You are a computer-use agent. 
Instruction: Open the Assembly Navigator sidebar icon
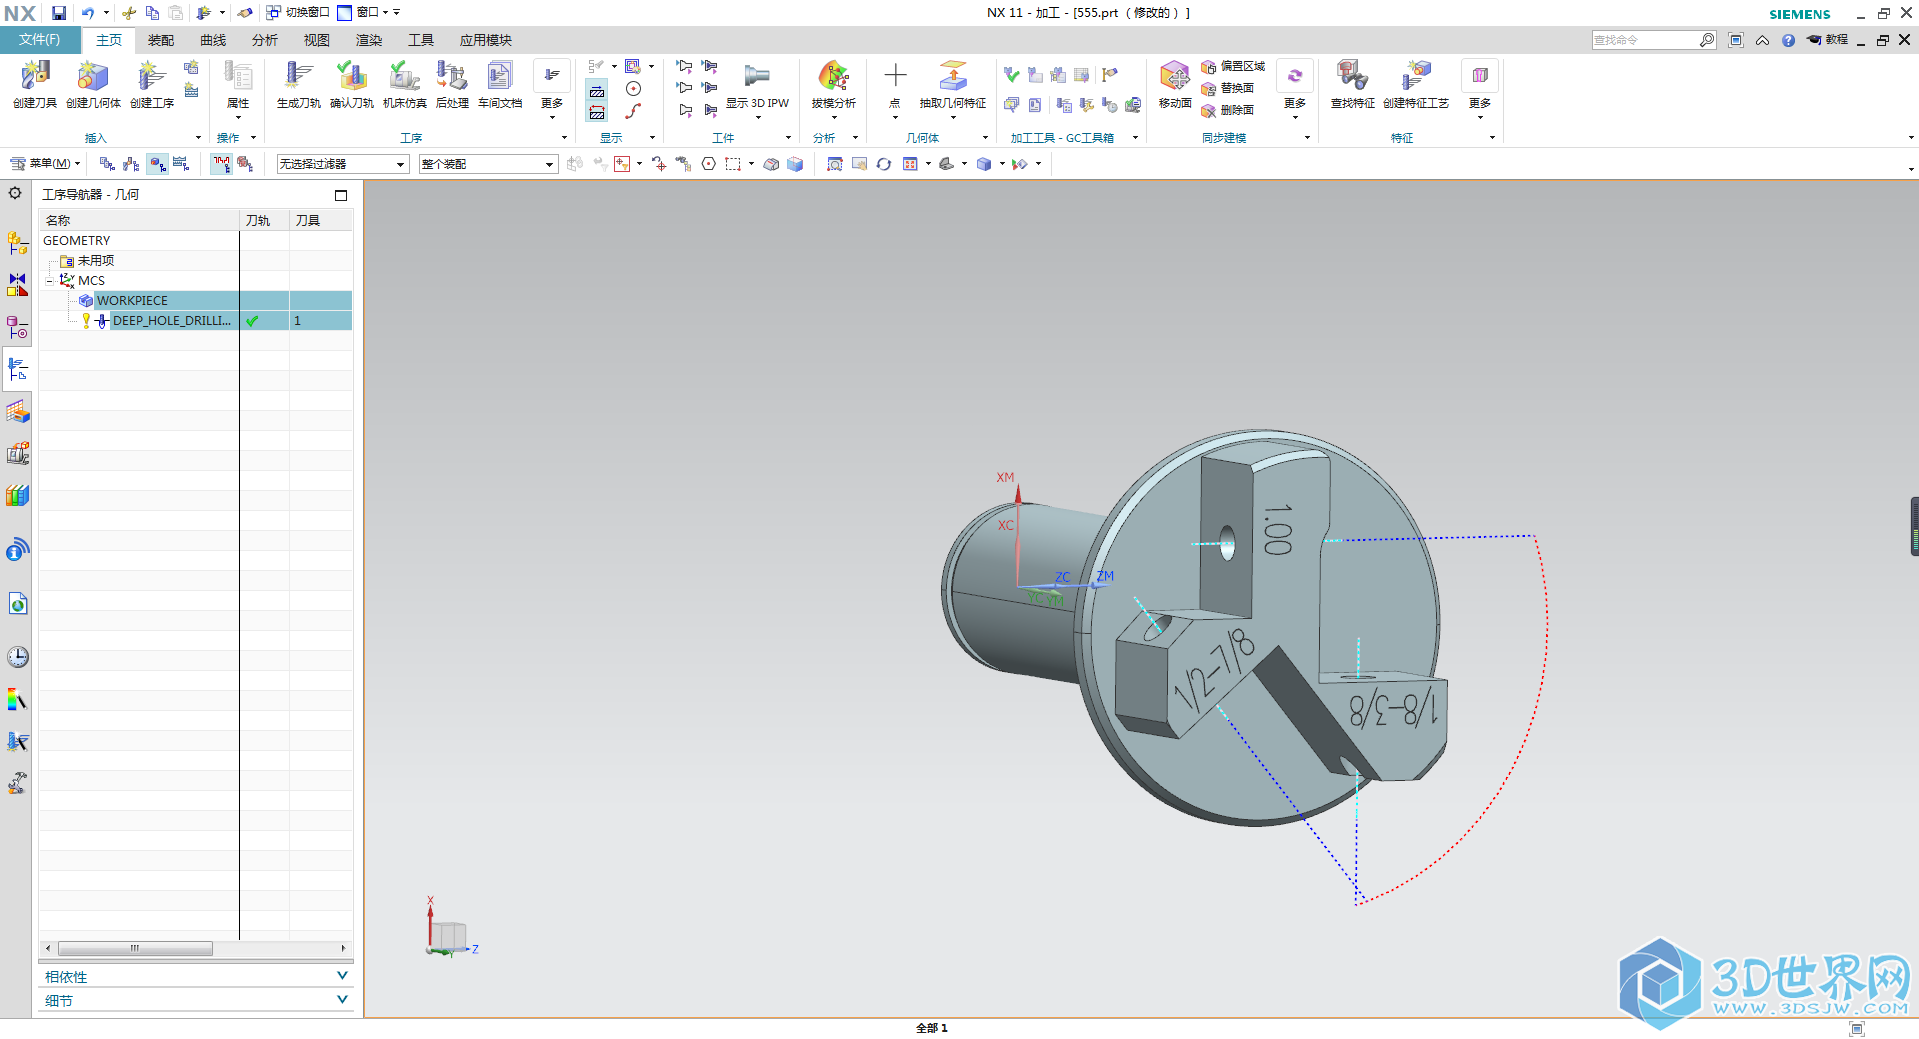point(17,243)
